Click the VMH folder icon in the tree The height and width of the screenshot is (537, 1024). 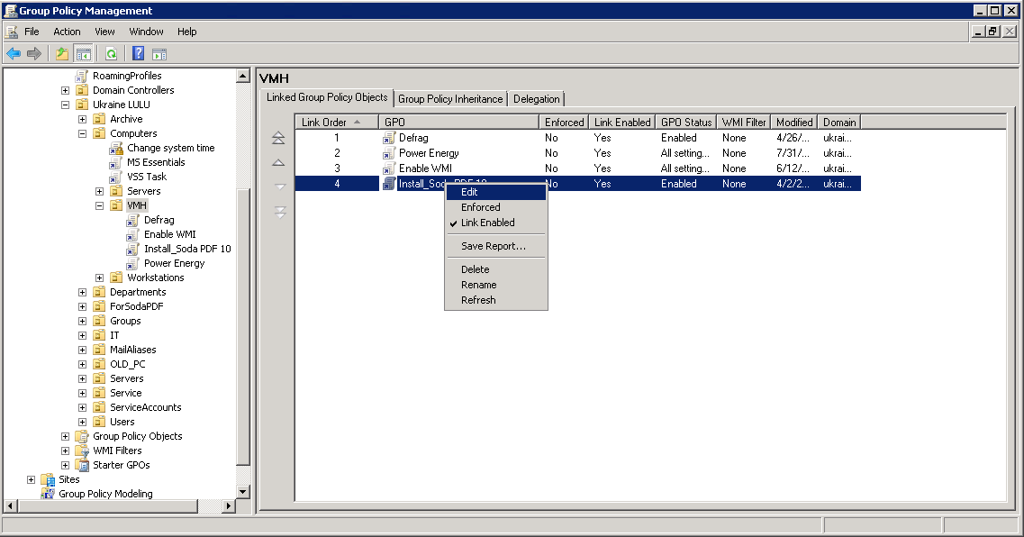click(x=116, y=206)
